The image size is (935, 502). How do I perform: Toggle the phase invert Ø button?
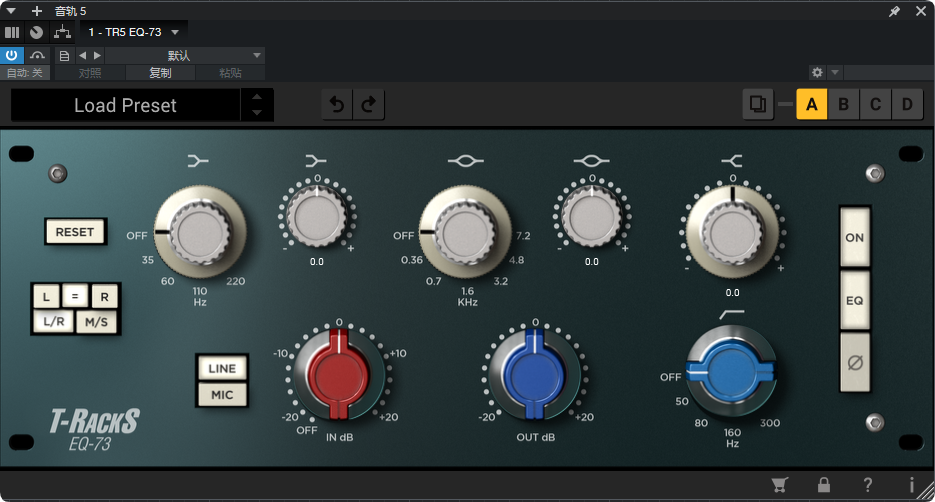pyautogui.click(x=854, y=362)
